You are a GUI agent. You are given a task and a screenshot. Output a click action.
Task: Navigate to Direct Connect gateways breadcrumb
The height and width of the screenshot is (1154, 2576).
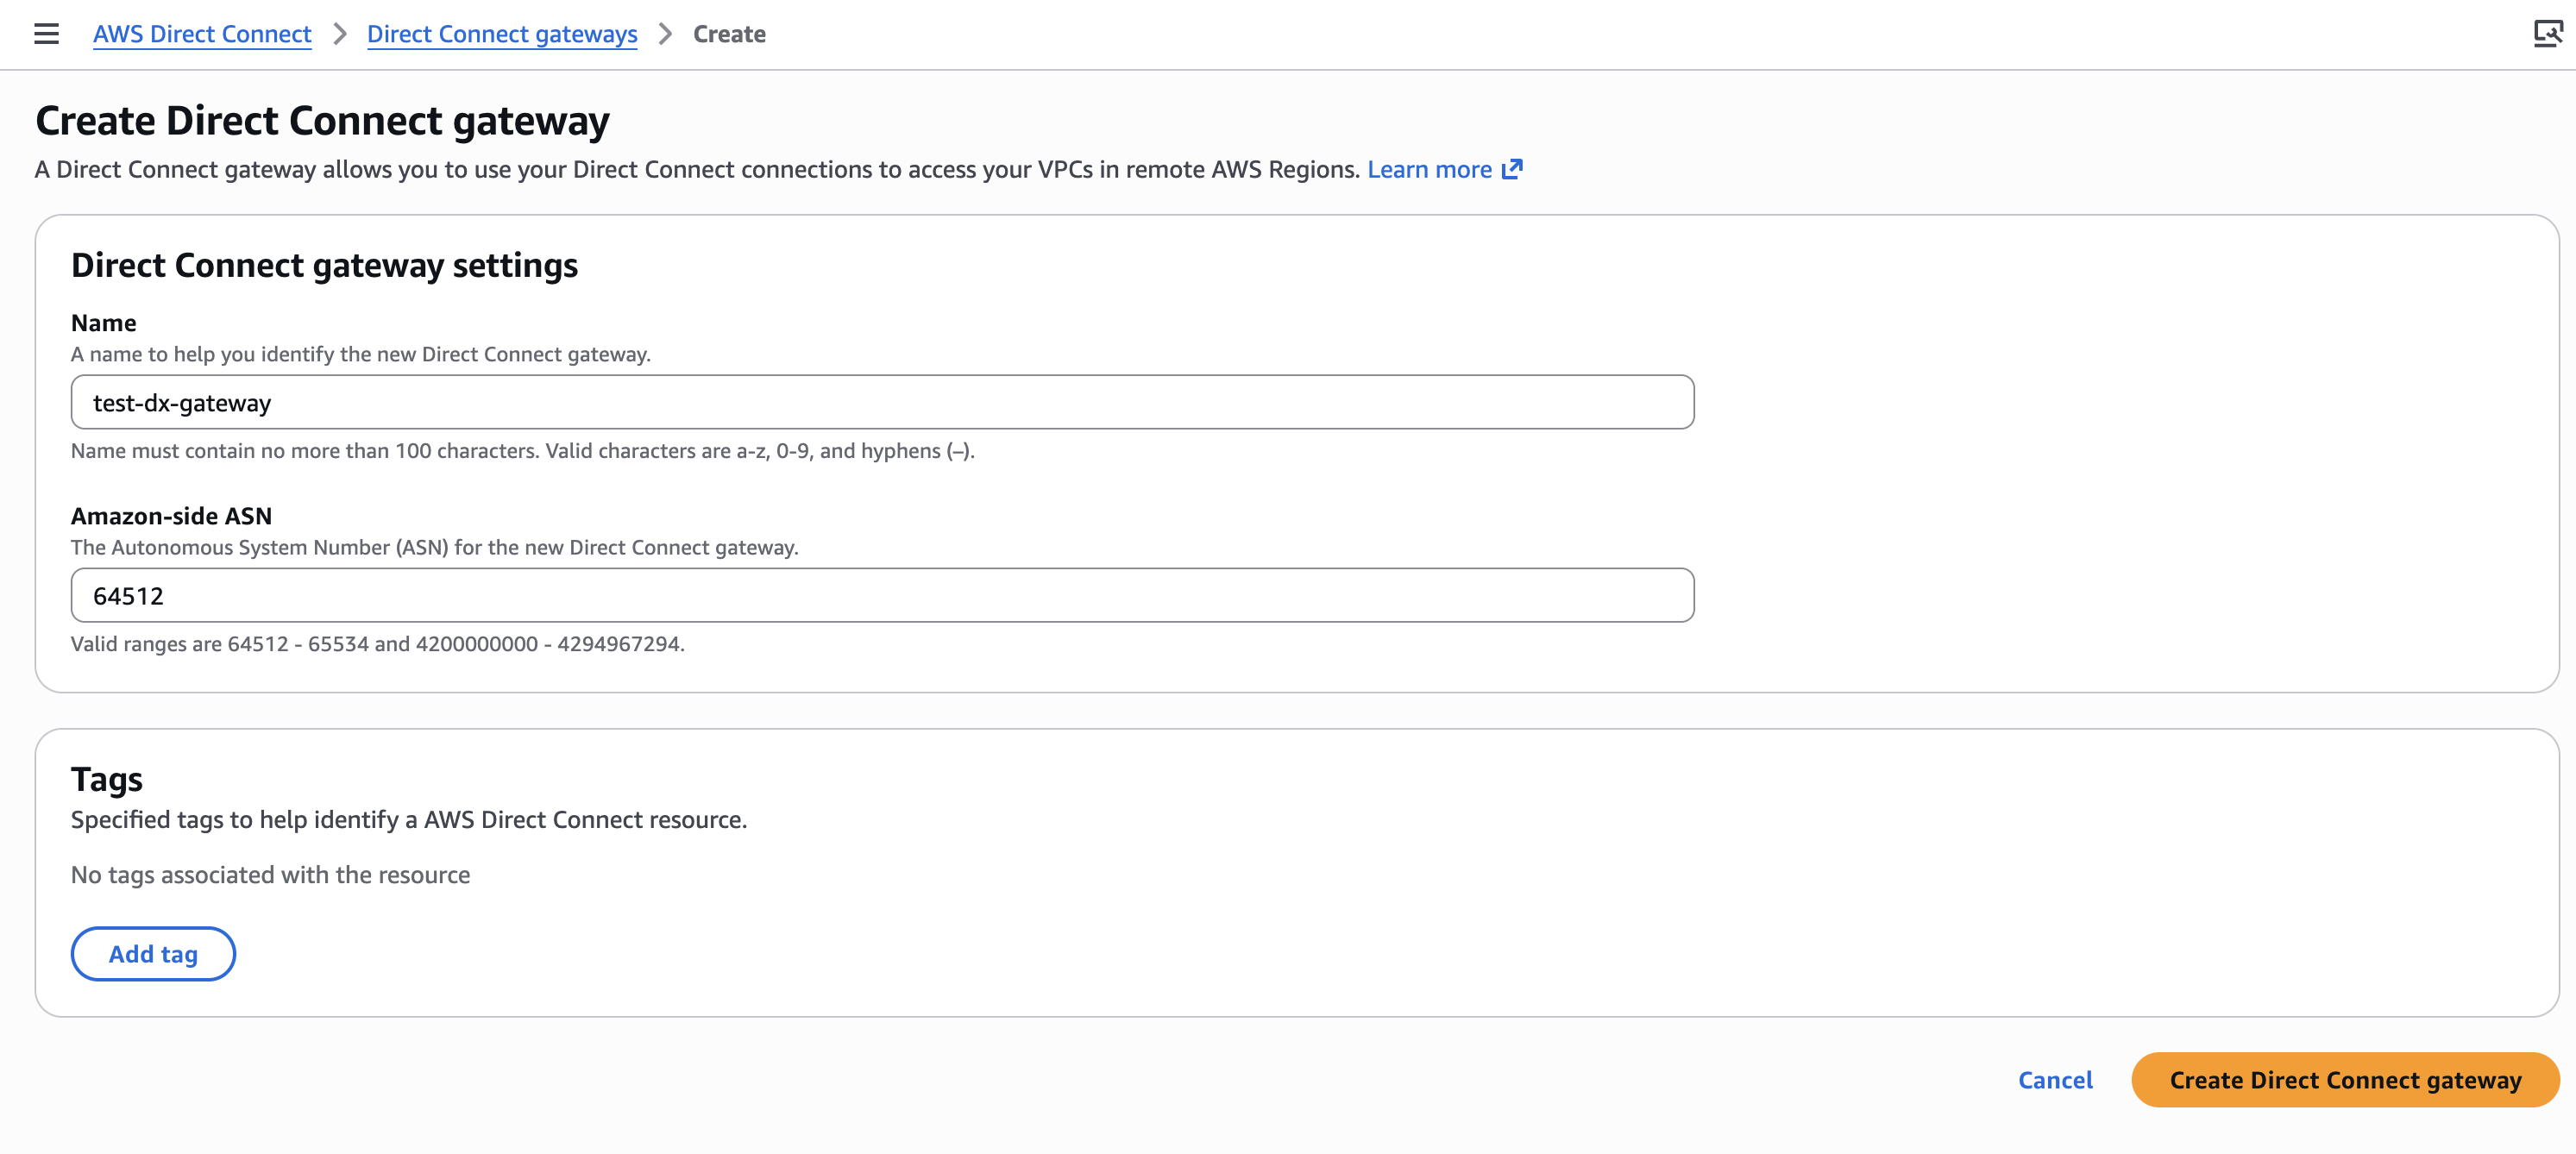(502, 34)
